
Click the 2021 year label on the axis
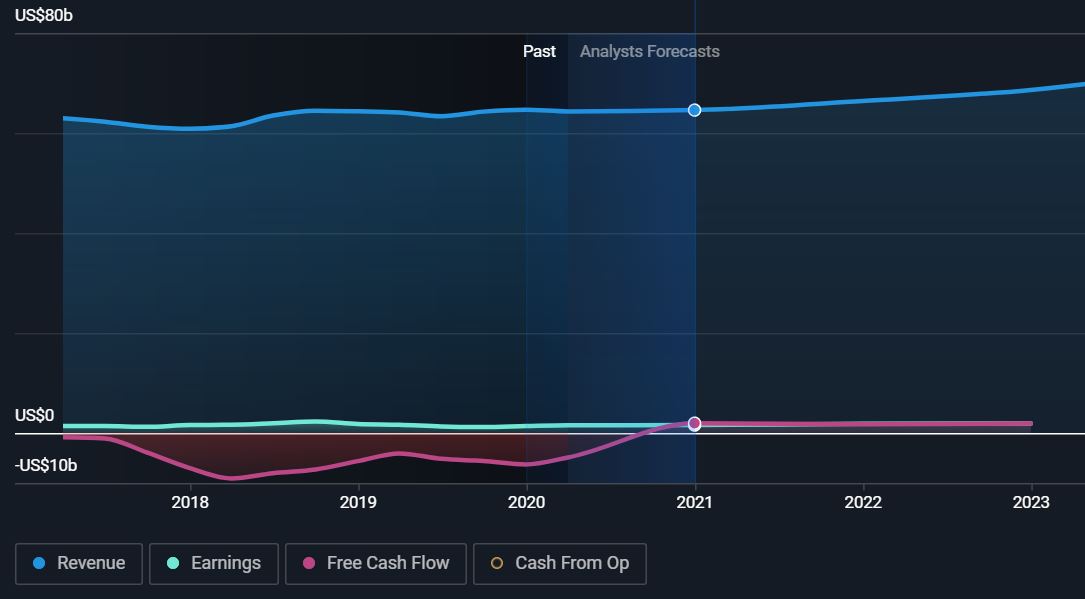(x=694, y=502)
